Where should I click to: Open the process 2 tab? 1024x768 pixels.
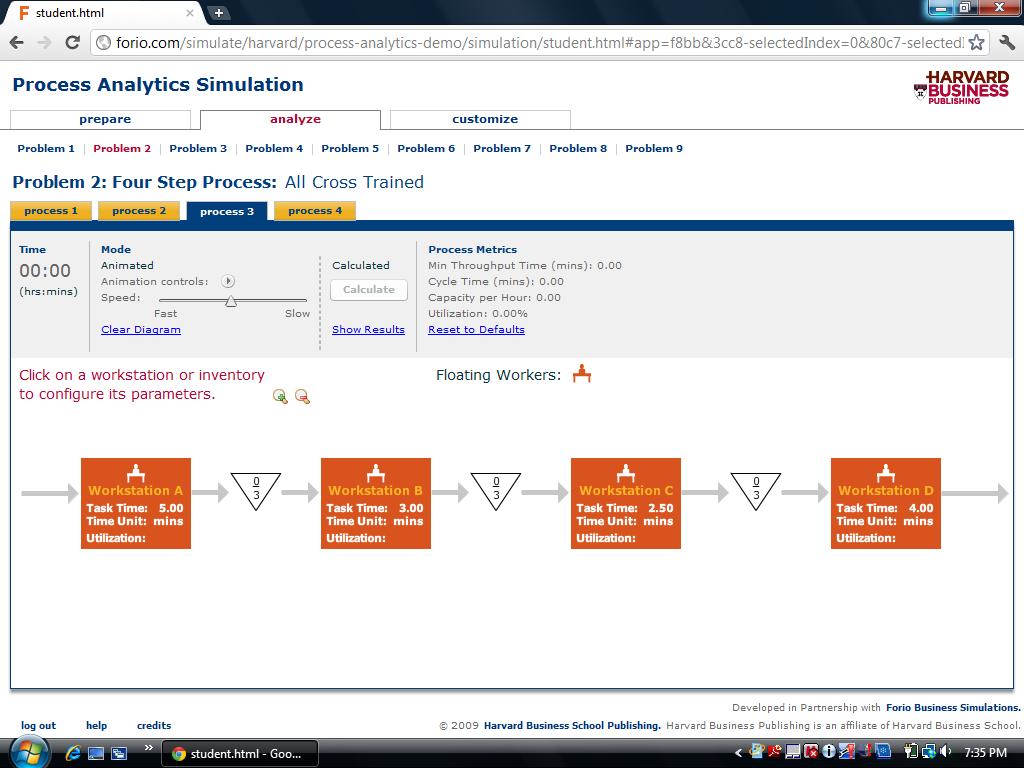[139, 210]
